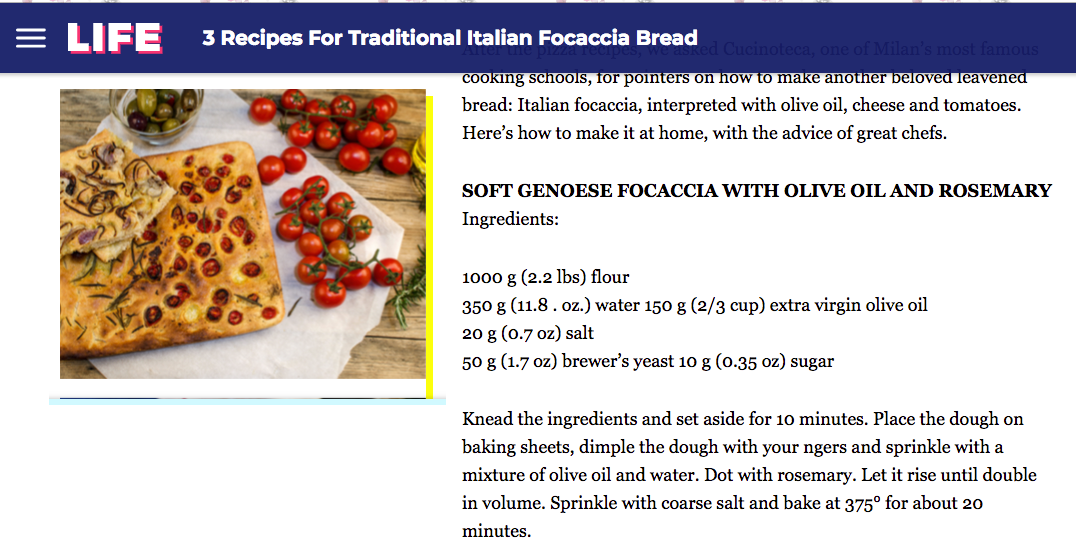1076x546 pixels.
Task: Click the "20 g (0.7 oz) salt" line
Action: pyautogui.click(x=528, y=333)
